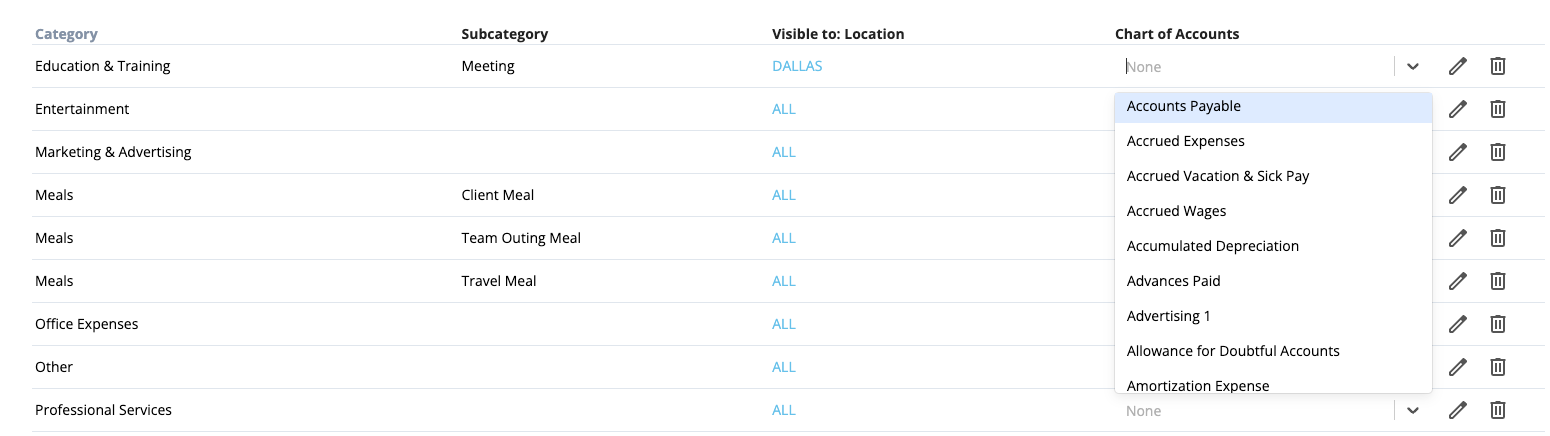1550x436 pixels.
Task: Click the trash icon for Other category
Action: click(1498, 367)
